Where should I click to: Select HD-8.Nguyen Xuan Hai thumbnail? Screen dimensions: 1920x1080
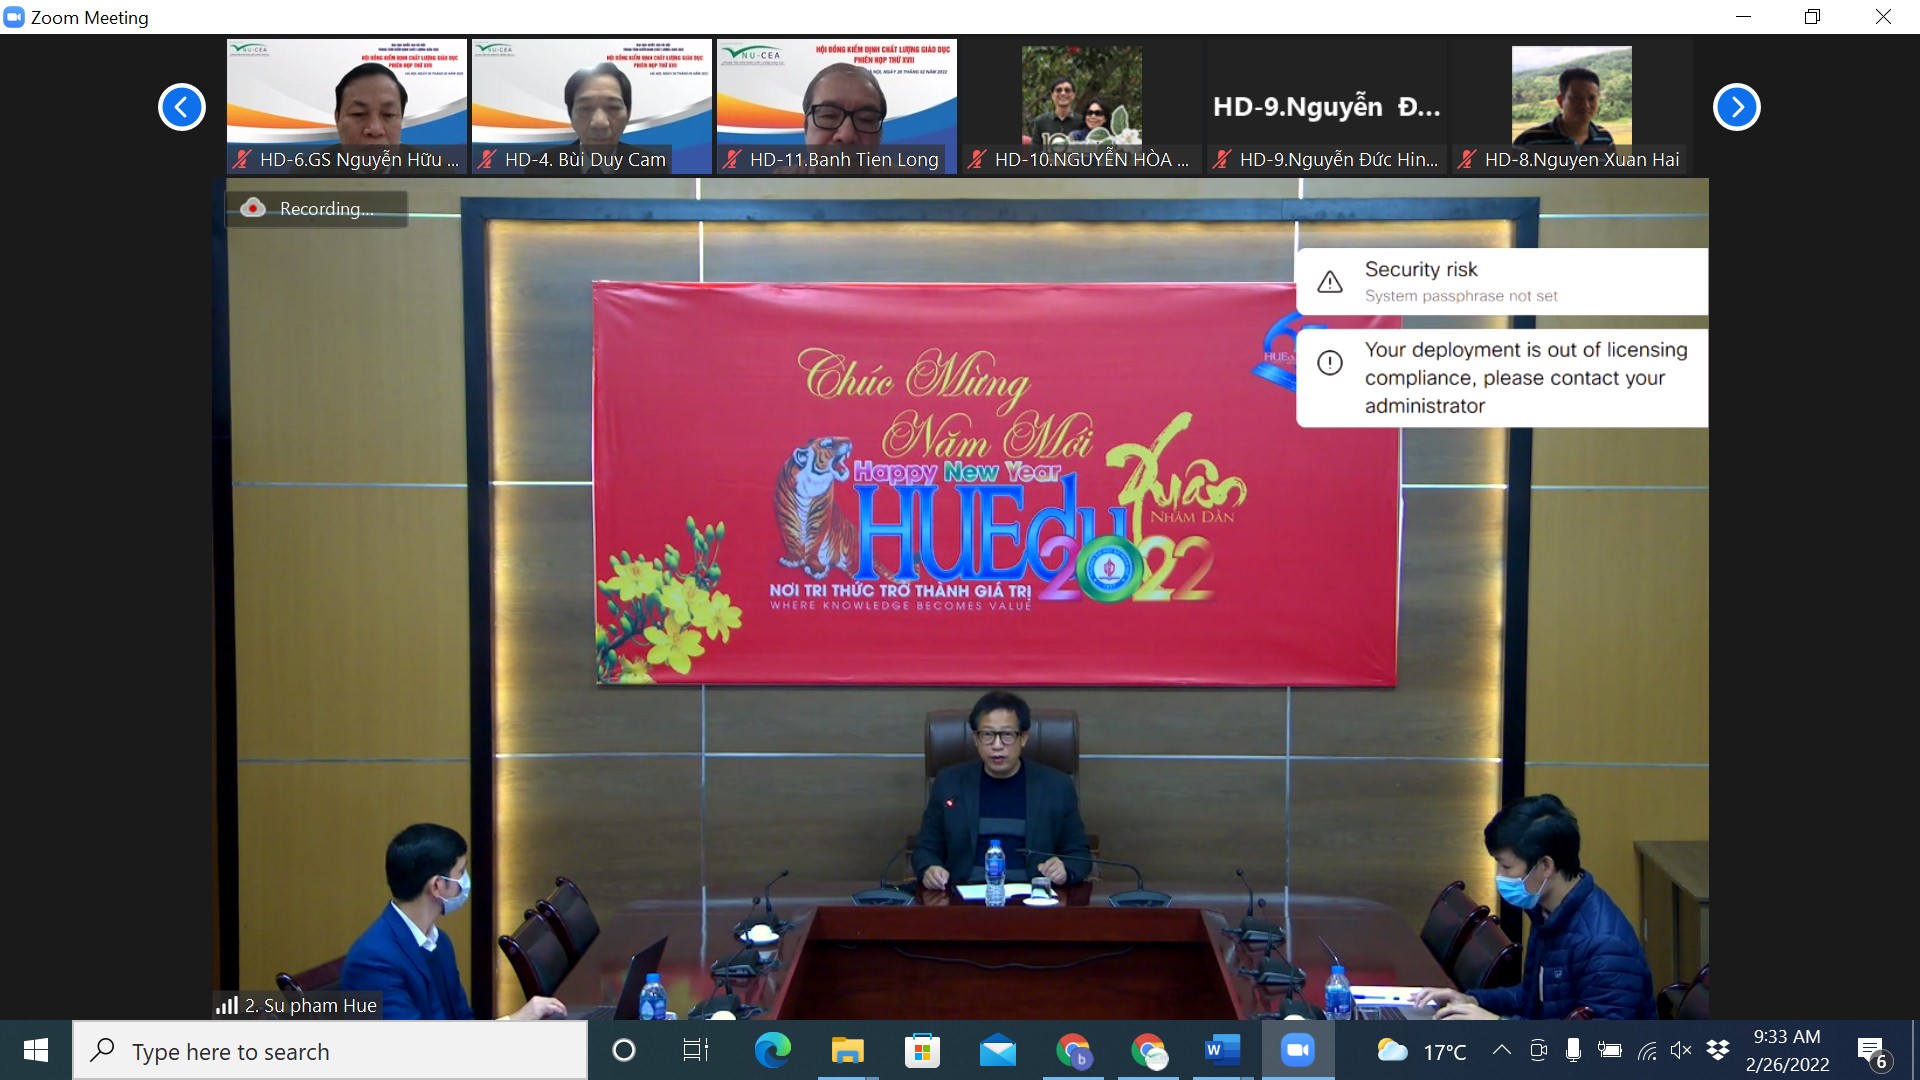1571,106
